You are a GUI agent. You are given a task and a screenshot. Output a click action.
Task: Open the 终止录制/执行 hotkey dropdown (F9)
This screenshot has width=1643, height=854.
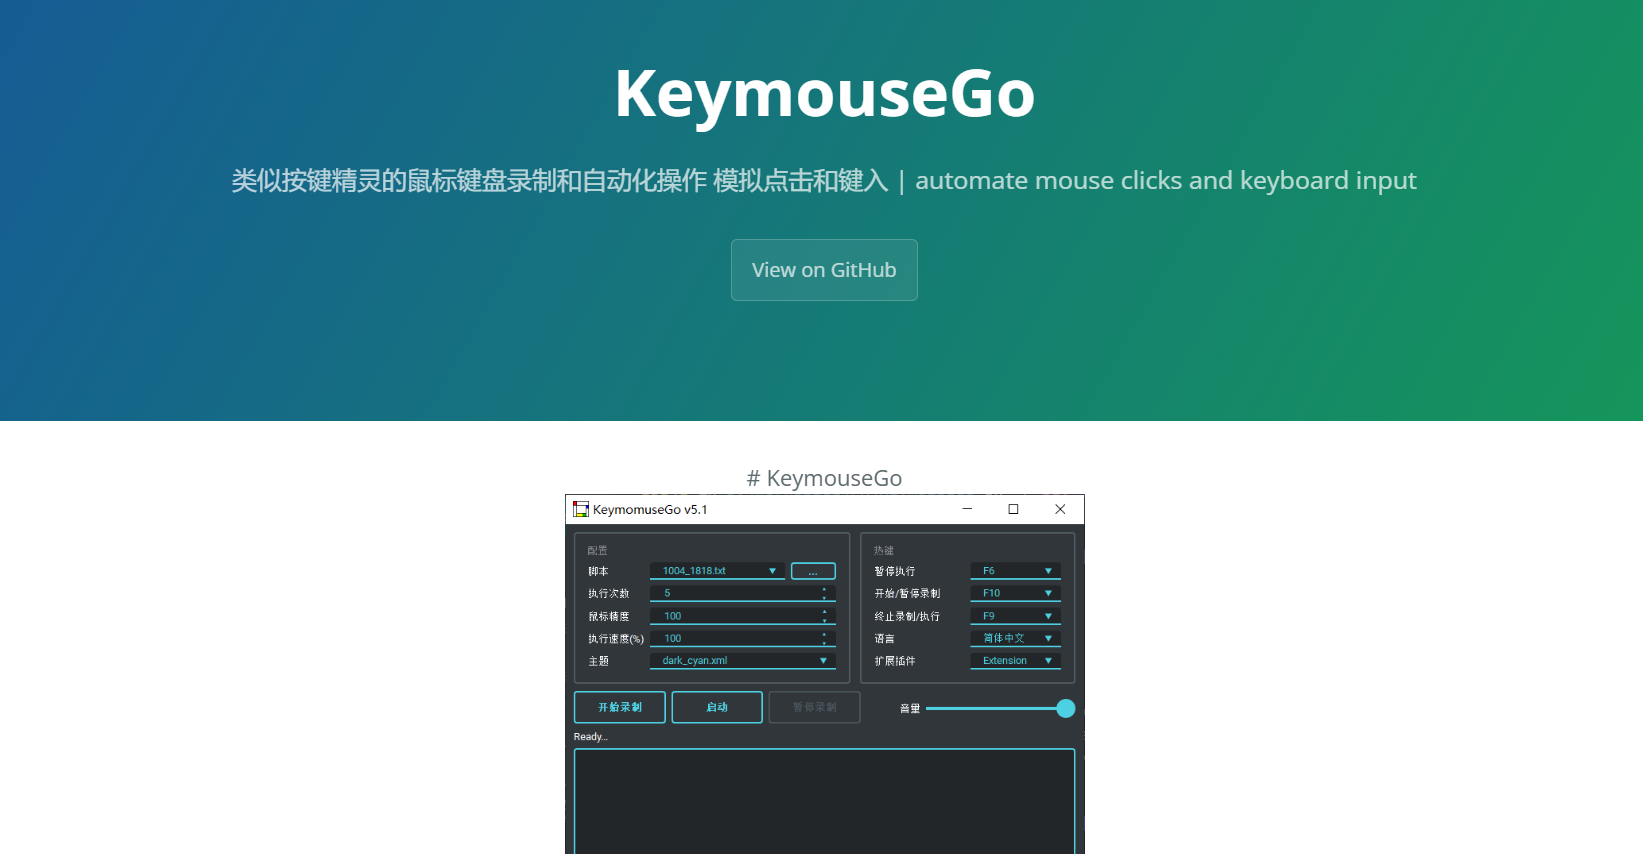(1015, 616)
